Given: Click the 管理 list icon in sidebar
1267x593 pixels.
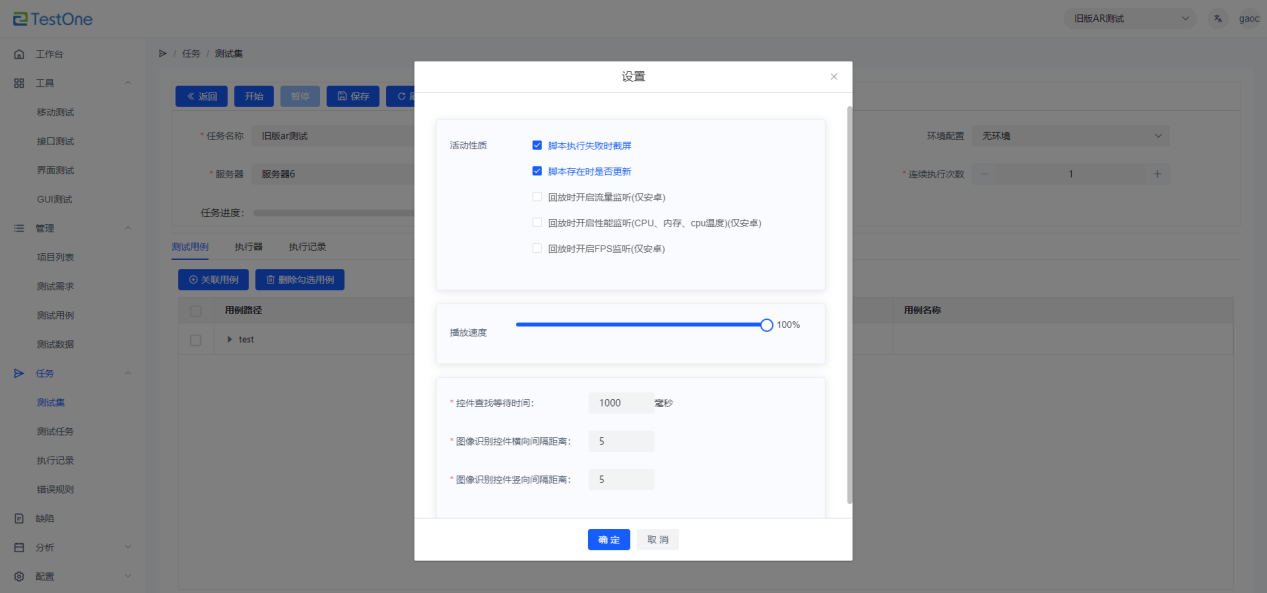Looking at the screenshot, I should 19,228.
